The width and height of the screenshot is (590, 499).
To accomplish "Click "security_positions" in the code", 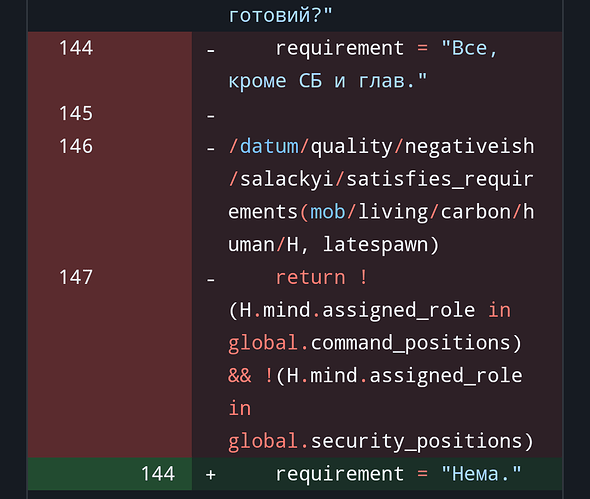I will click(x=417, y=441).
